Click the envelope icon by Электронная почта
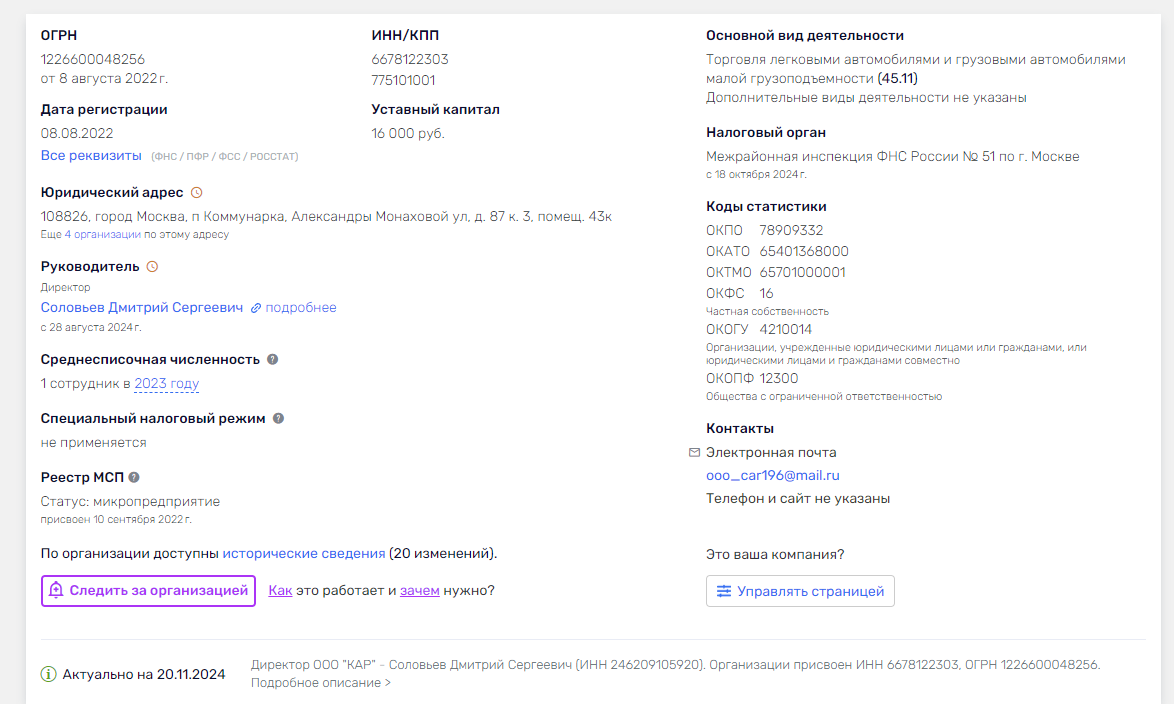Image resolution: width=1174 pixels, height=704 pixels. click(x=694, y=452)
